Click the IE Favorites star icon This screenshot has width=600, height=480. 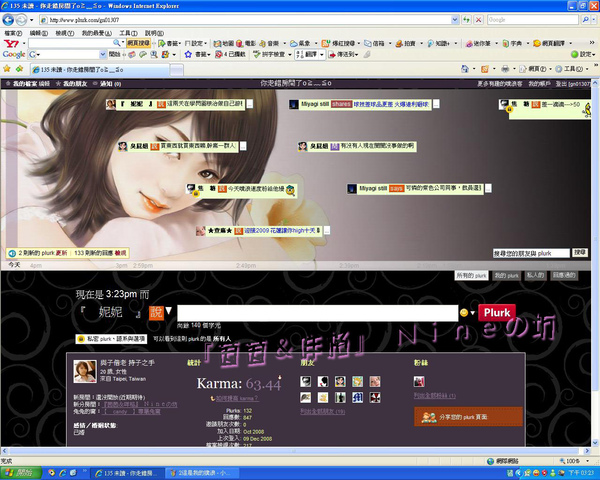7,69
